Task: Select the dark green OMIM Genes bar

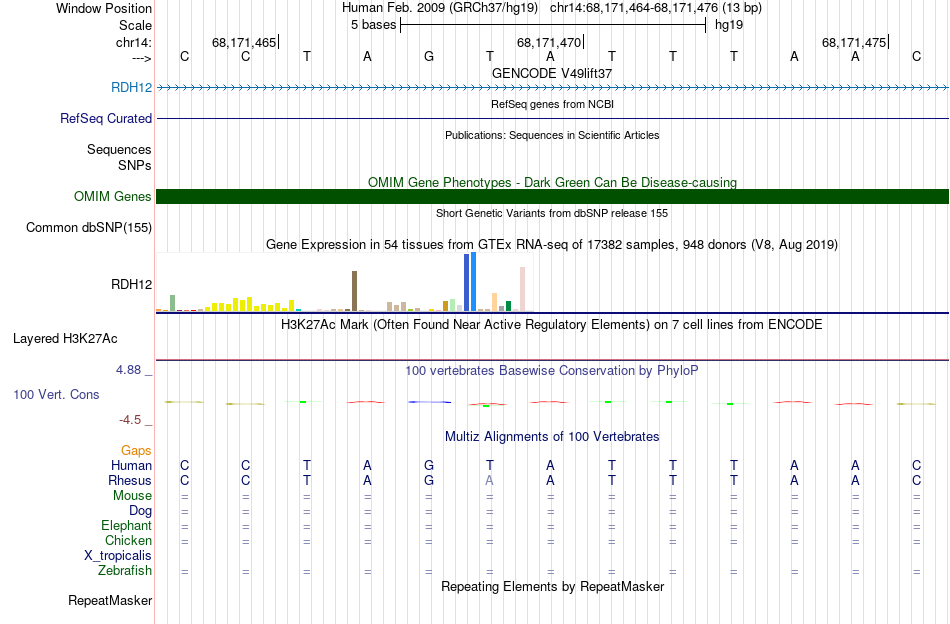Action: pyautogui.click(x=552, y=196)
